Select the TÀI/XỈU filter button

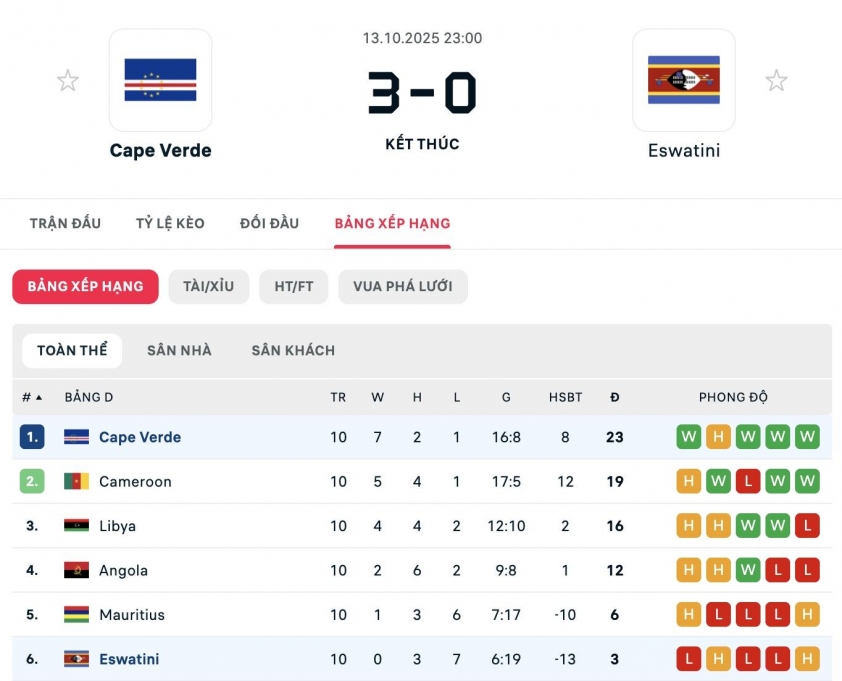point(208,286)
